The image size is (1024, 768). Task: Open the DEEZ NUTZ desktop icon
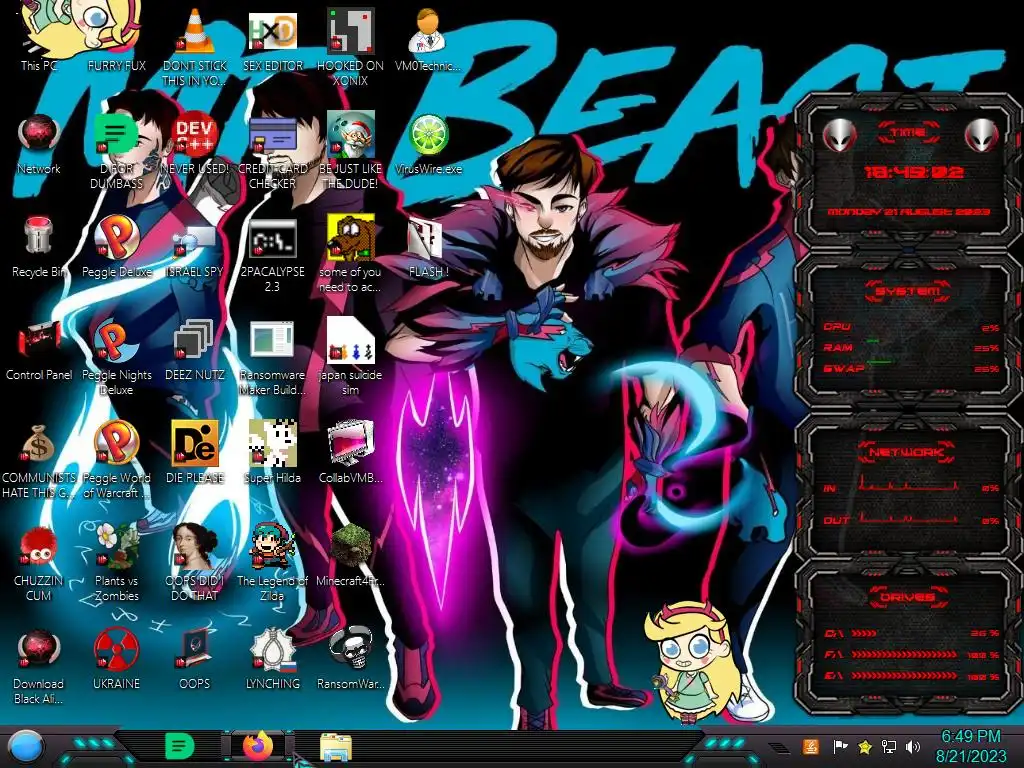195,341
